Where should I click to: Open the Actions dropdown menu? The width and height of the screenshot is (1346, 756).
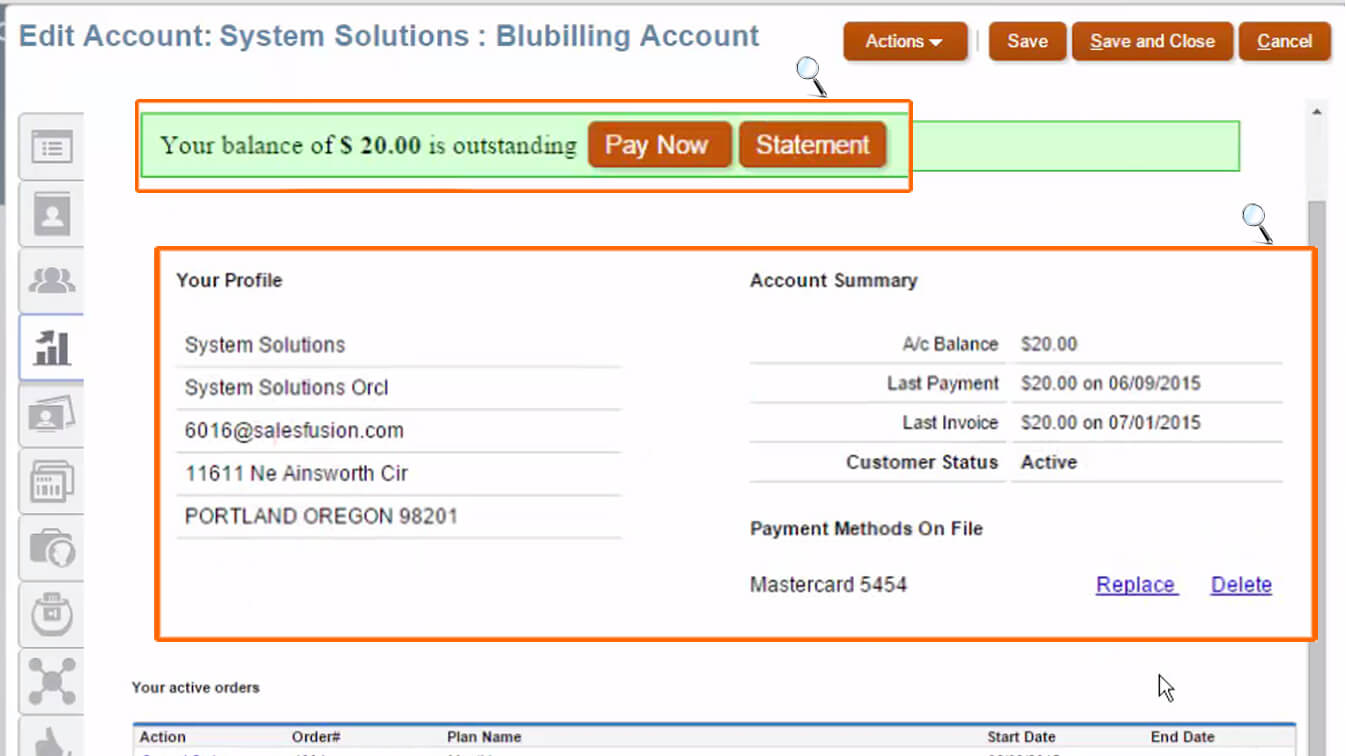tap(903, 41)
